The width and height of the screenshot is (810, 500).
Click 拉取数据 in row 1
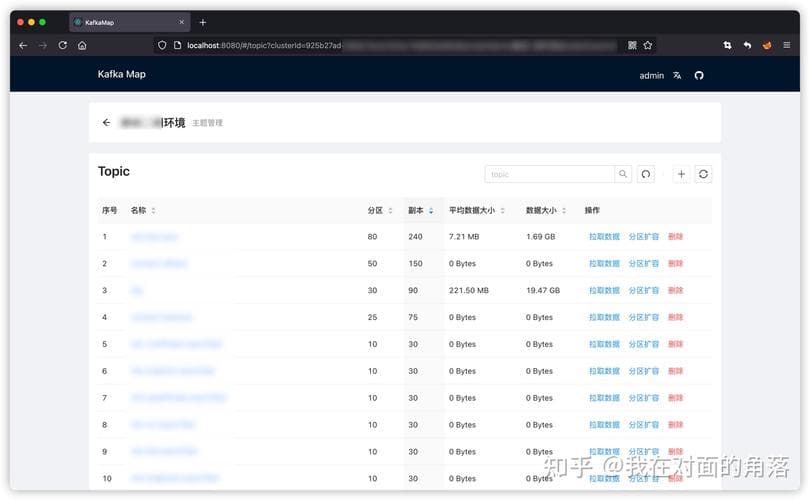coord(604,237)
